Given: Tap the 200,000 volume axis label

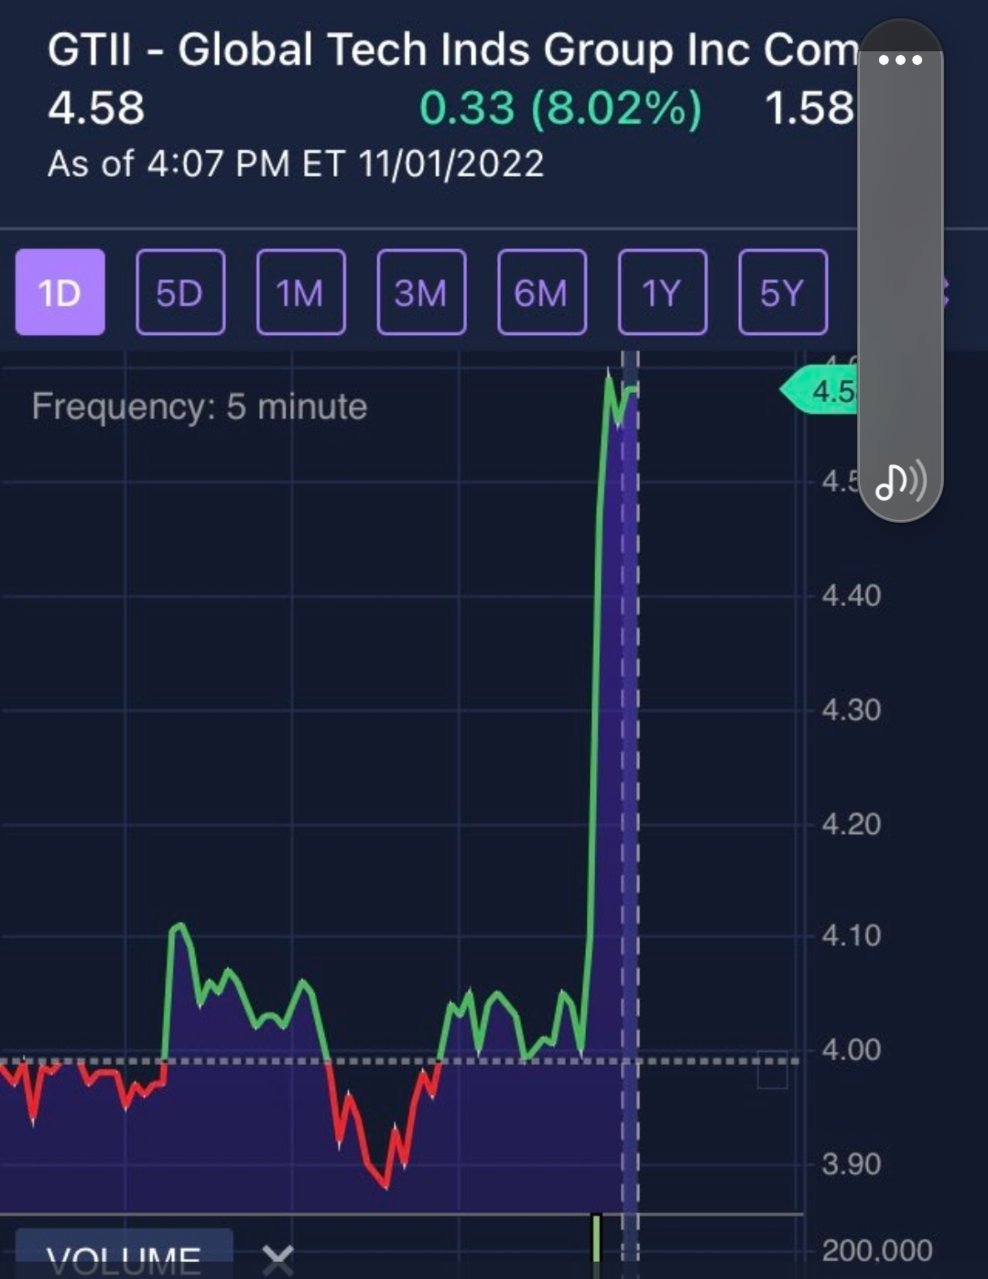Looking at the screenshot, I should [x=877, y=1250].
